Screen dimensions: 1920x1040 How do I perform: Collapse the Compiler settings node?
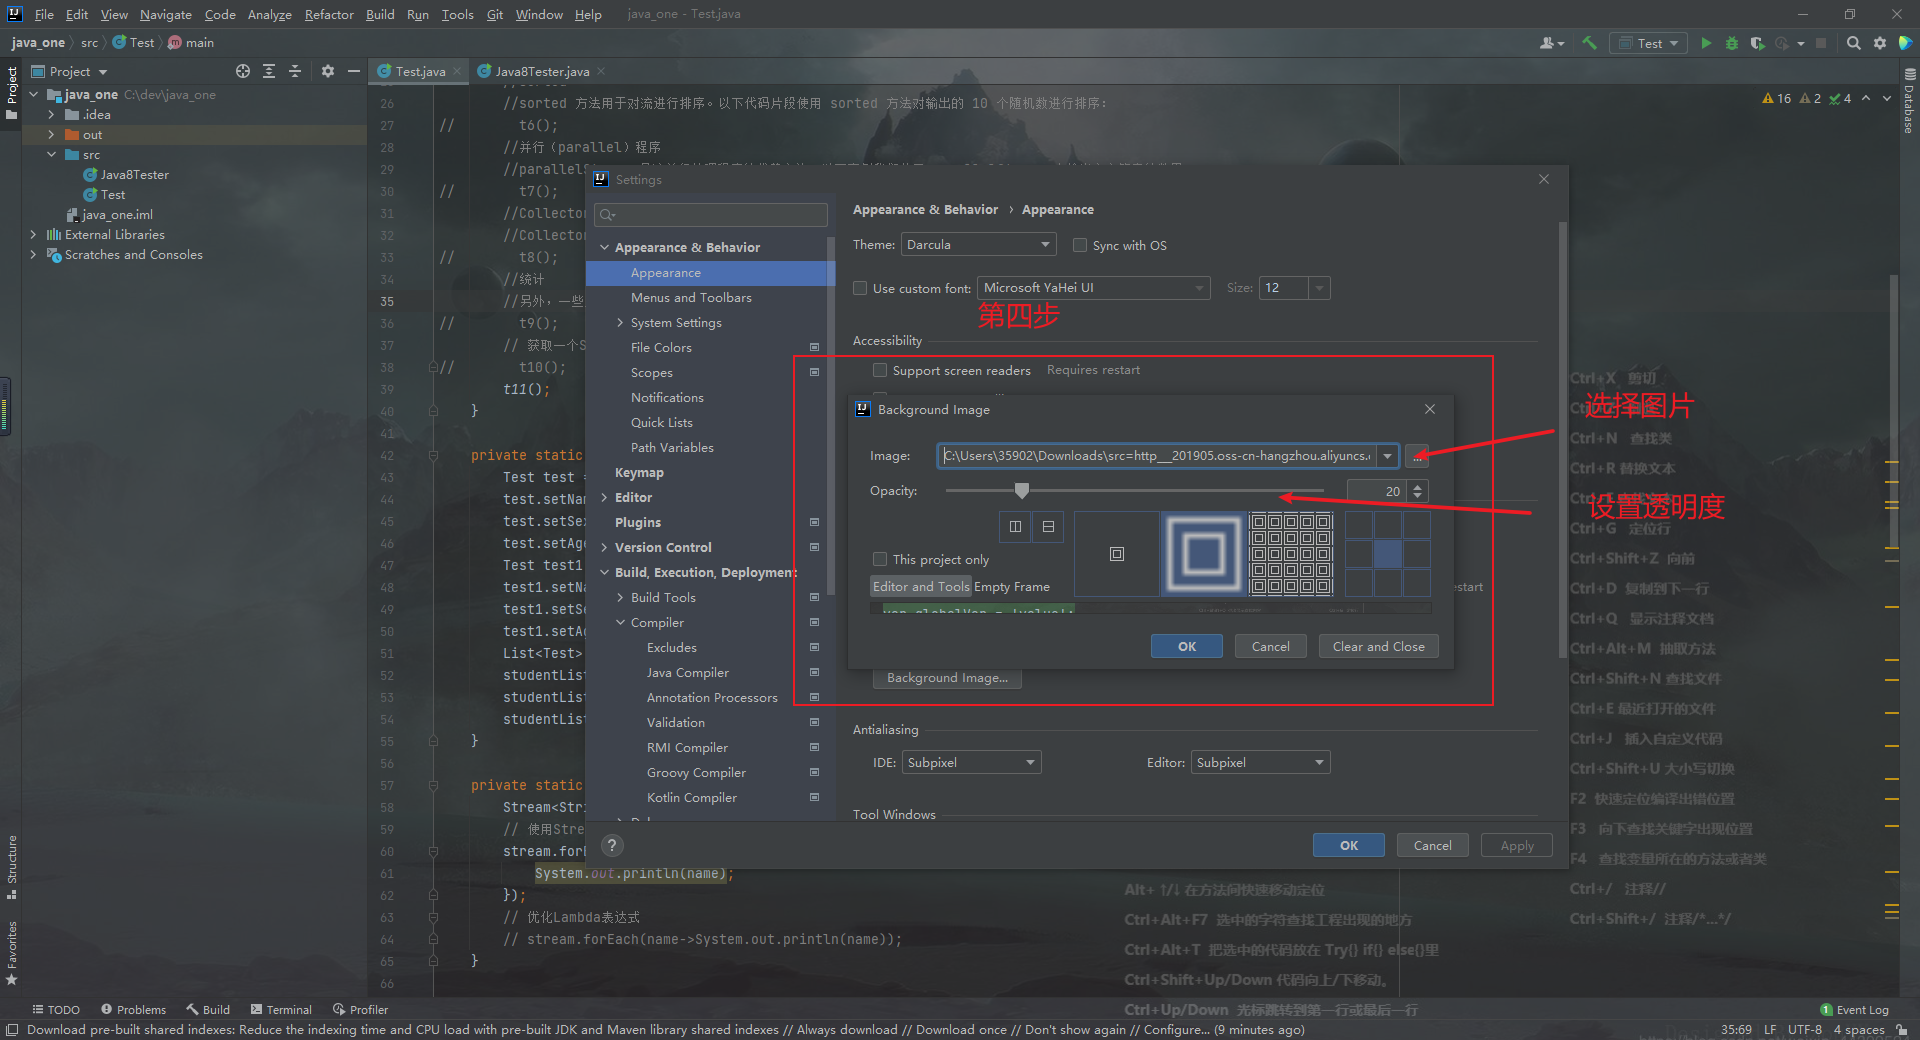[621, 623]
